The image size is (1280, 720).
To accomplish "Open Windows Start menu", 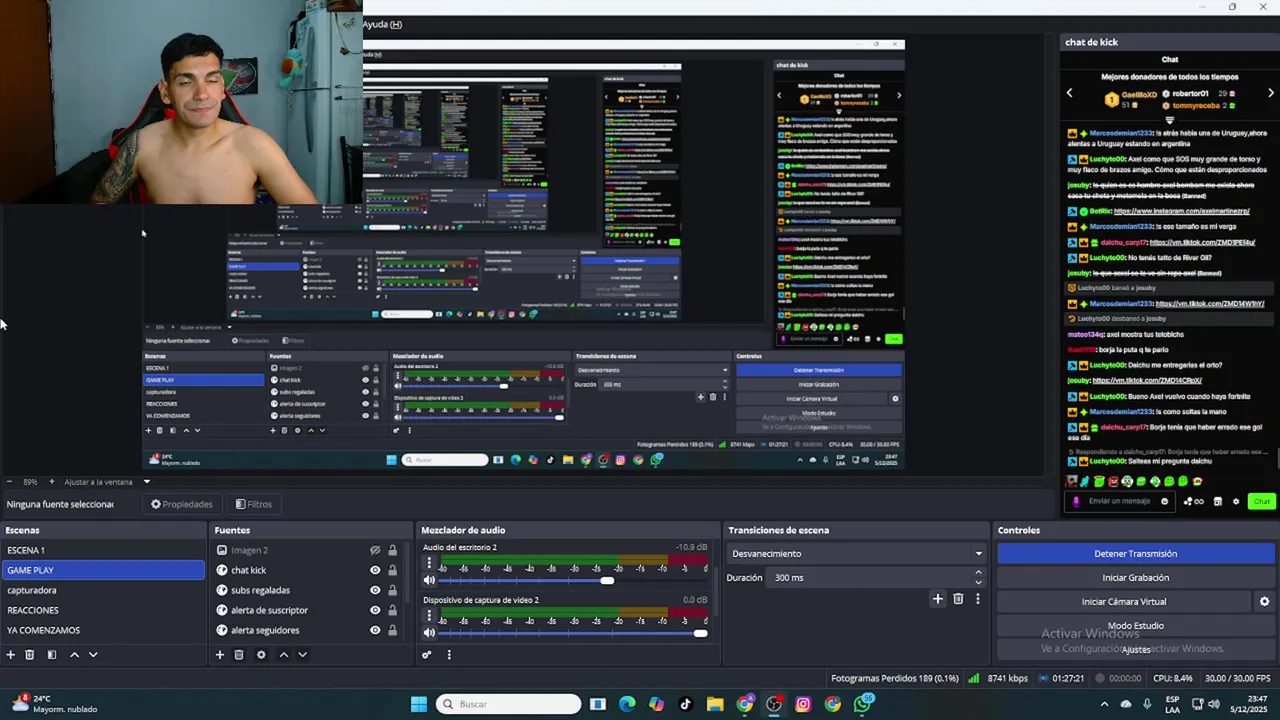I will 419,704.
